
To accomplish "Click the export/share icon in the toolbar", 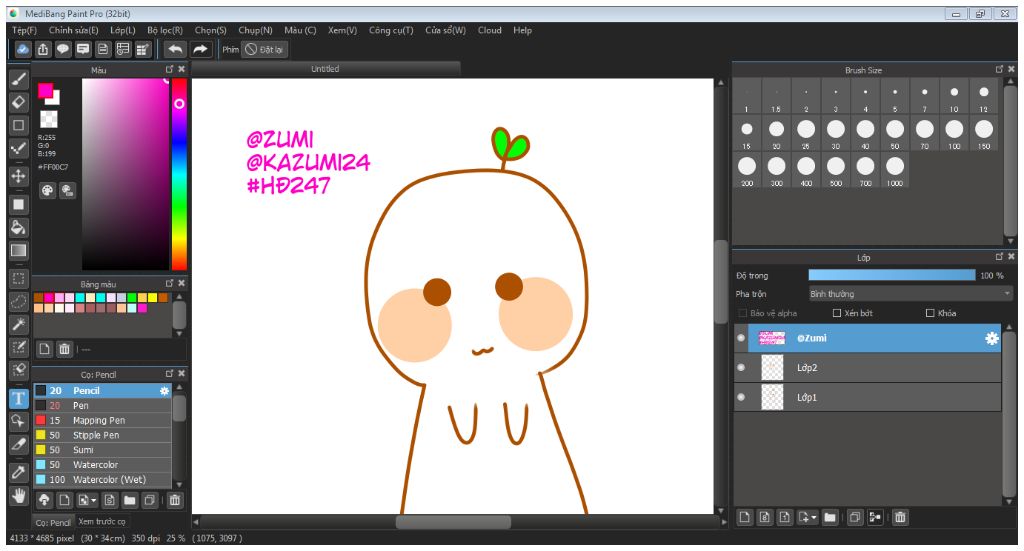I will [x=43, y=49].
